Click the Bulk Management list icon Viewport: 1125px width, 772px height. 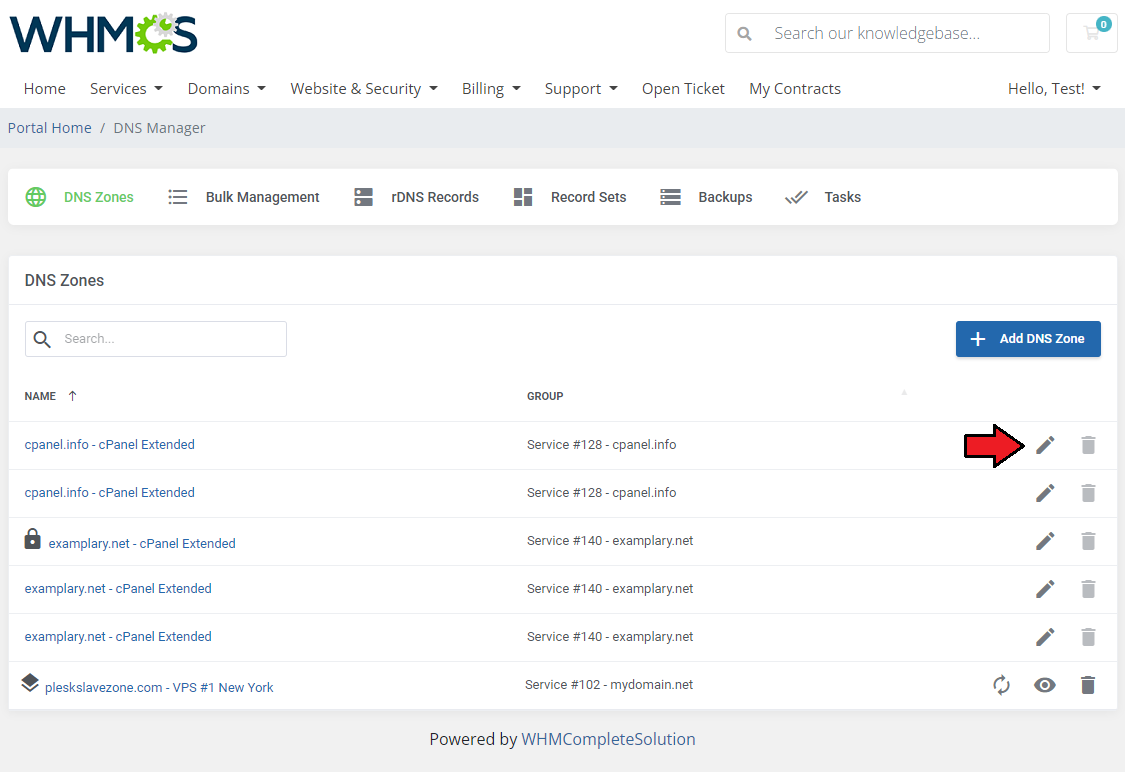click(x=177, y=197)
